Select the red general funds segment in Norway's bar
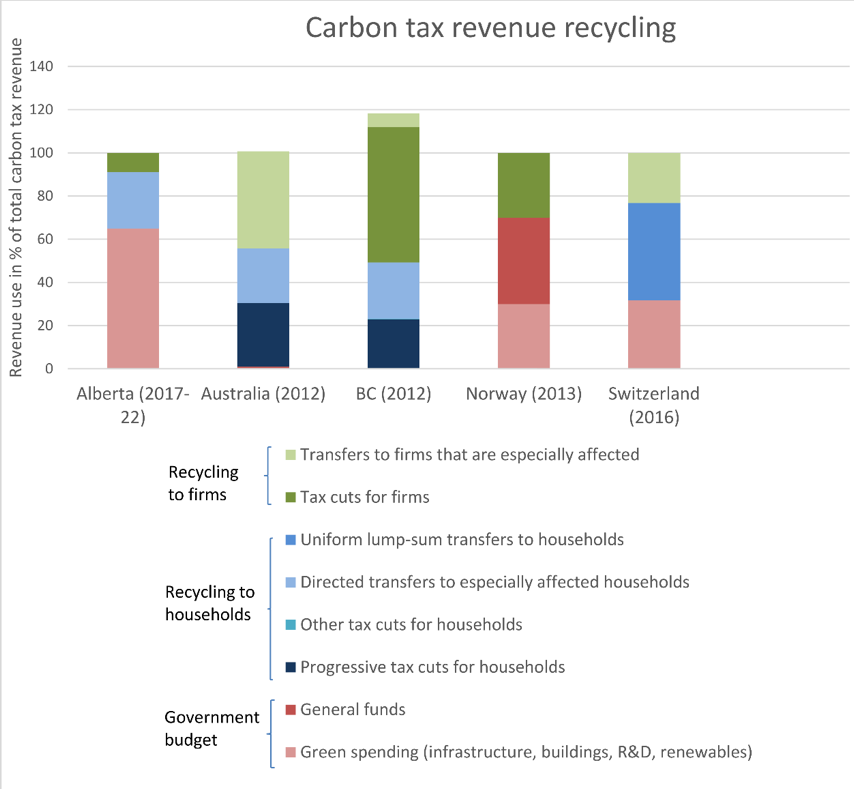Viewport: 854px width, 789px height. [524, 261]
